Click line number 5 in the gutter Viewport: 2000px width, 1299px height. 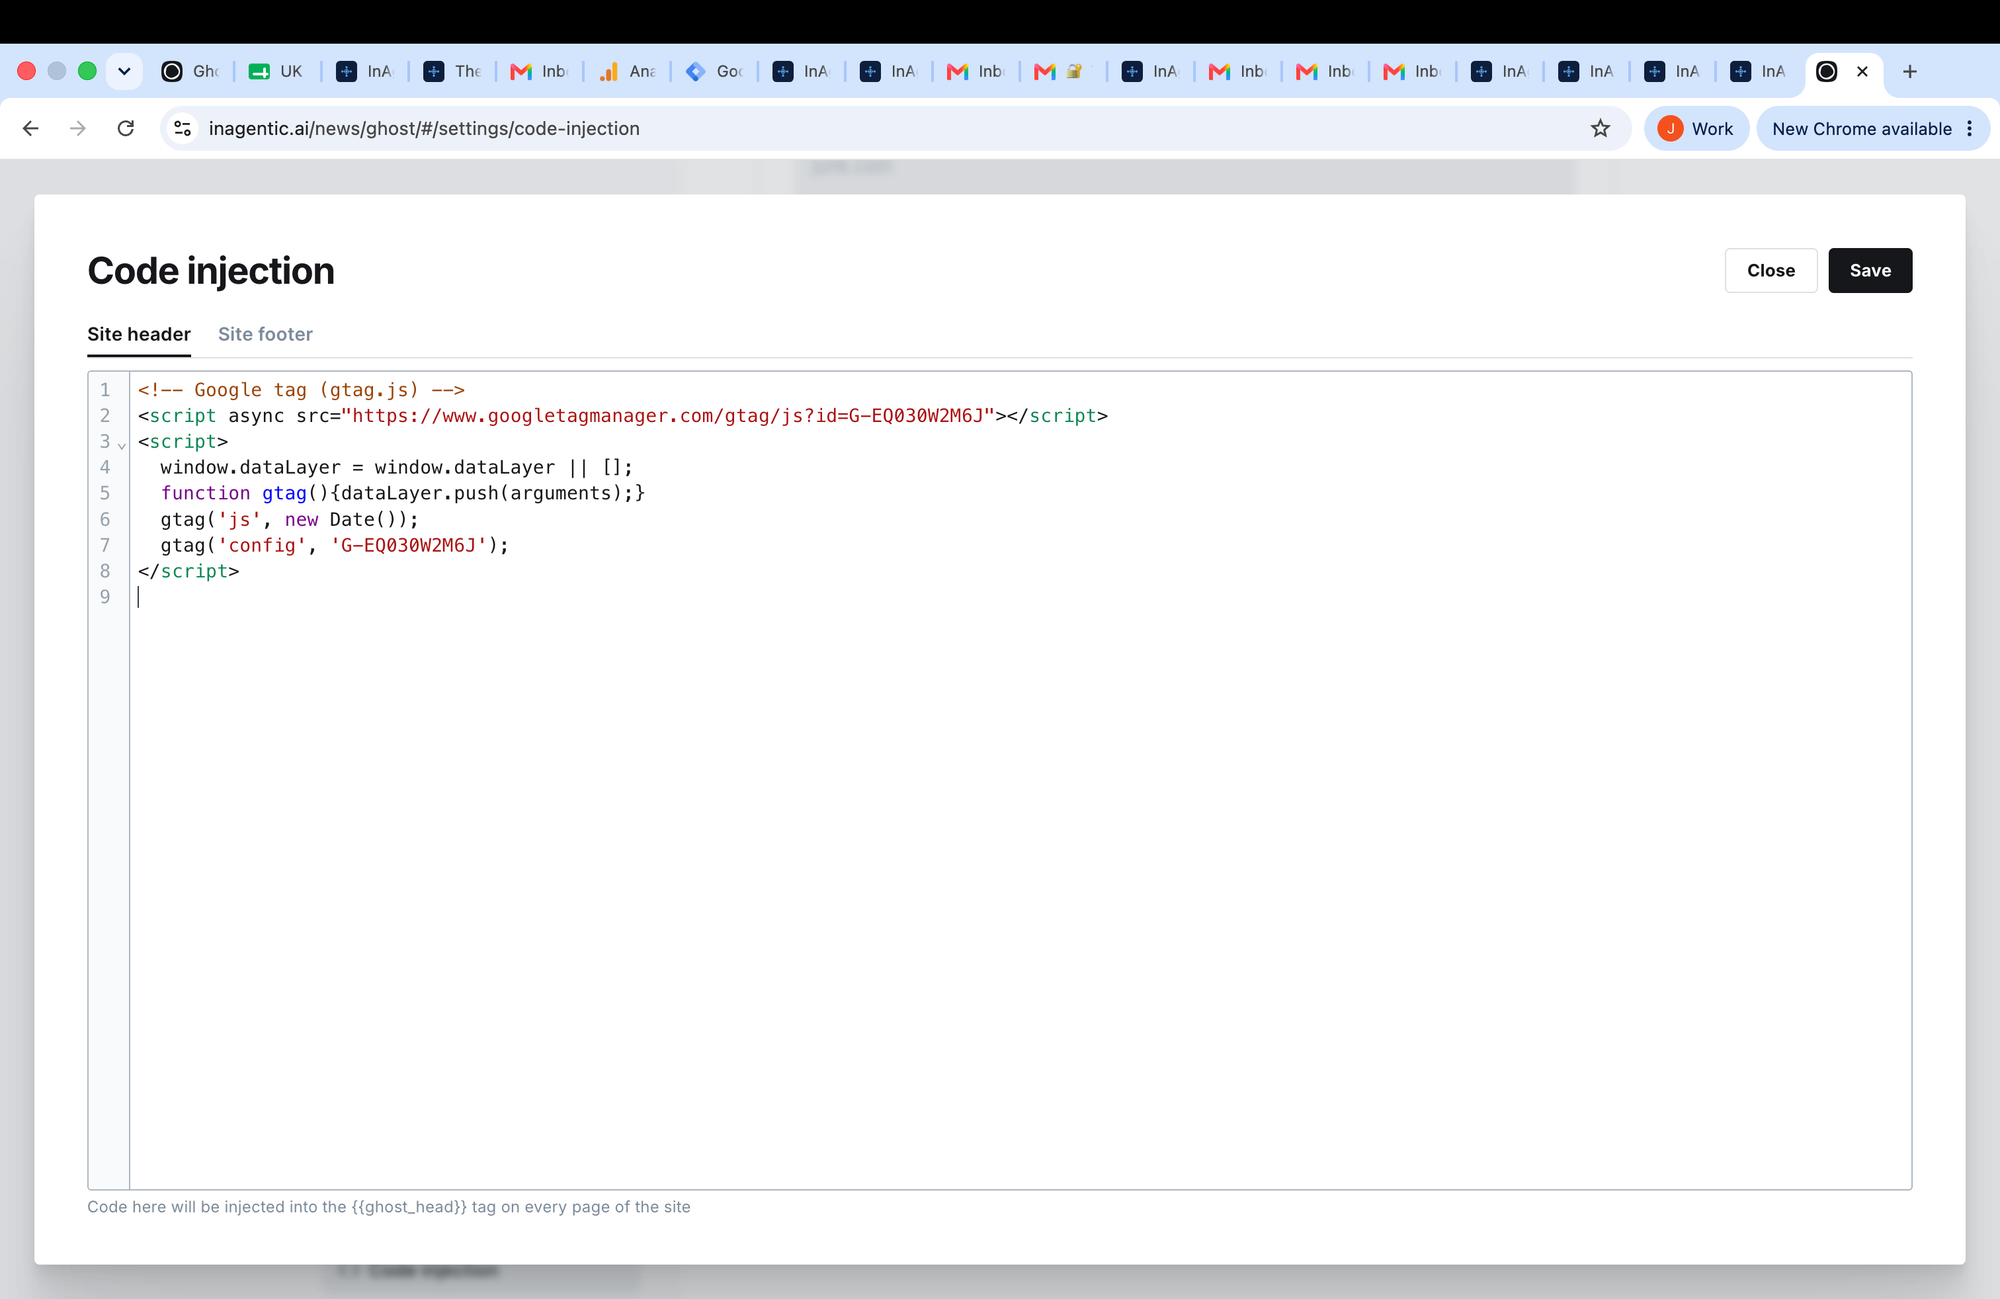(105, 493)
